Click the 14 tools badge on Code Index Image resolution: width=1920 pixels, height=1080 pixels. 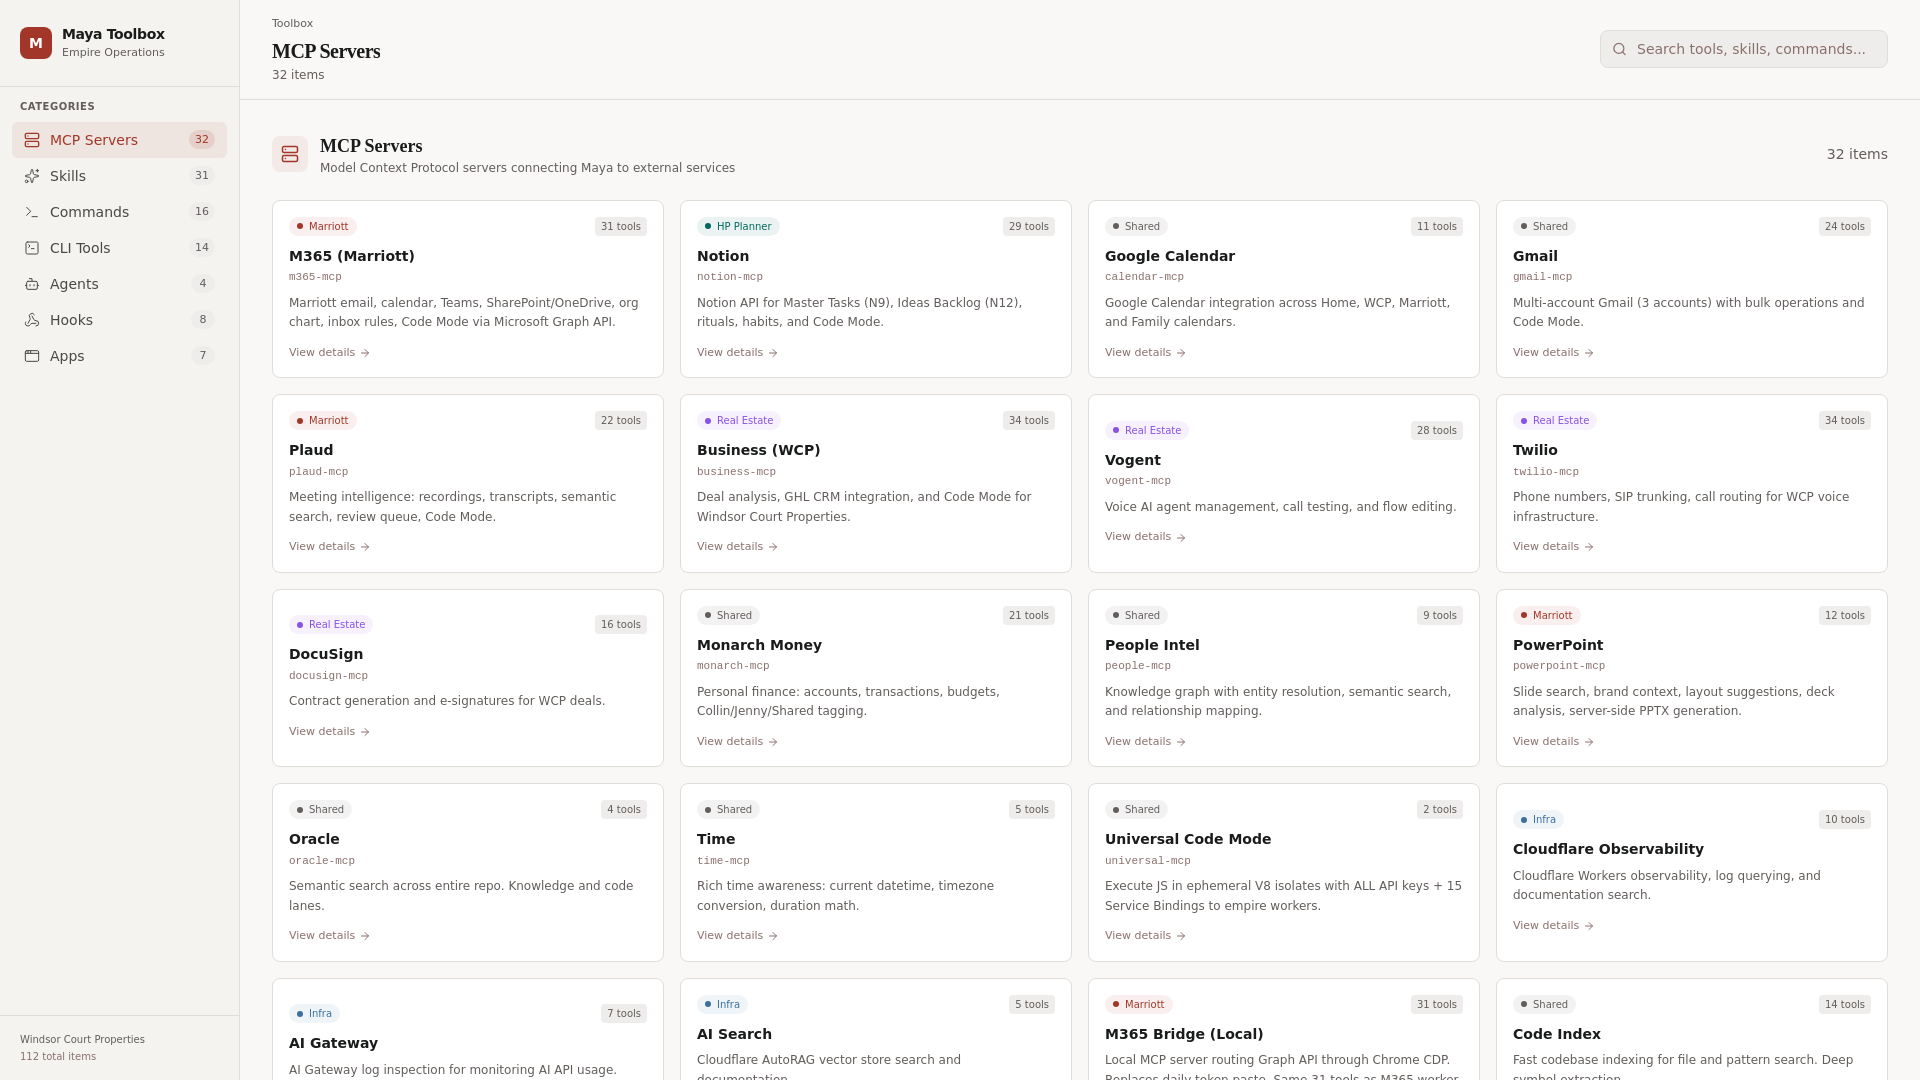point(1845,1005)
